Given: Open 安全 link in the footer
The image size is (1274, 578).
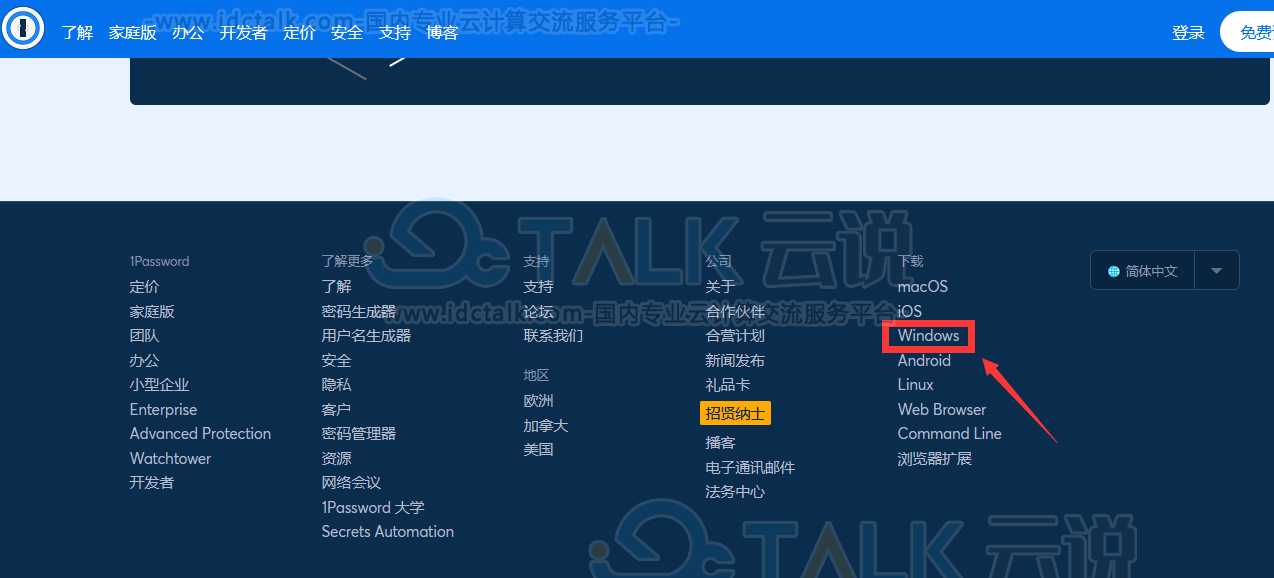Looking at the screenshot, I should 336,360.
